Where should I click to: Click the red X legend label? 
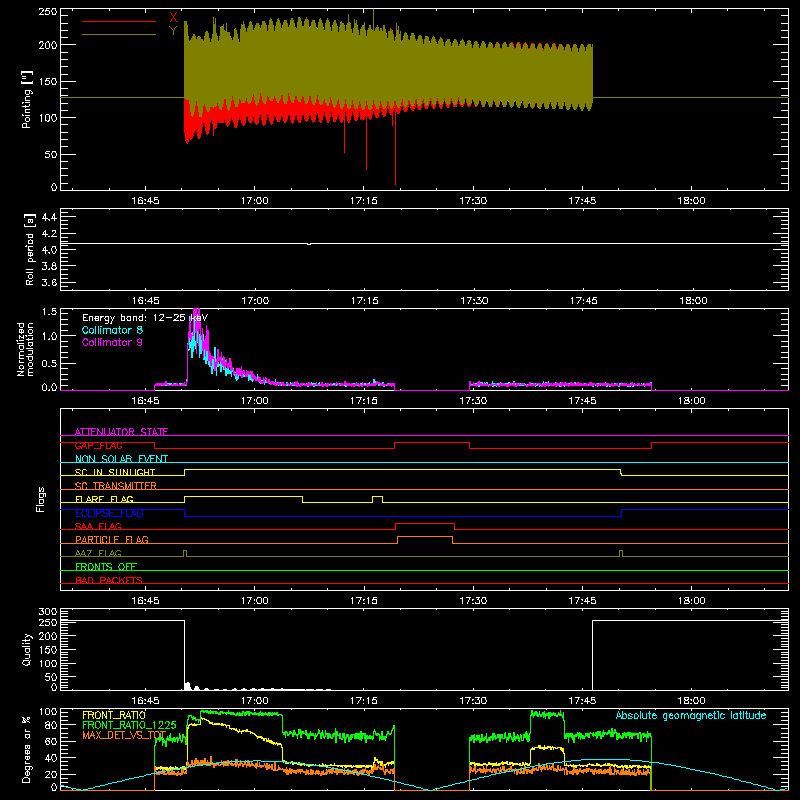[173, 18]
